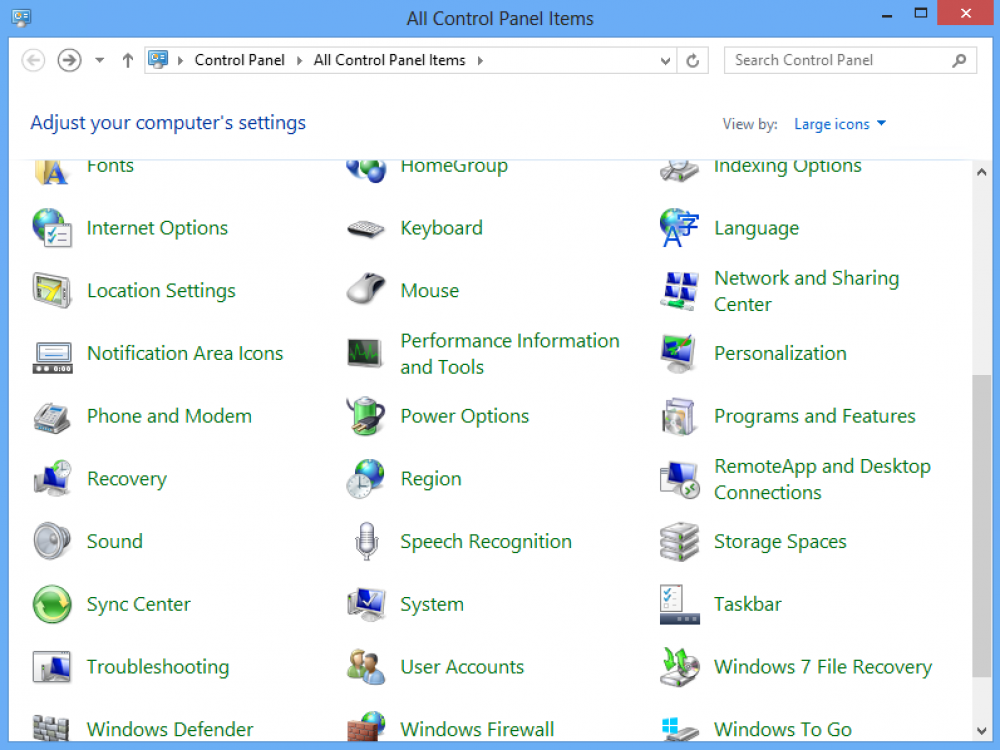Open the Storage Spaces drives icon
This screenshot has width=1000, height=750.
(x=679, y=541)
